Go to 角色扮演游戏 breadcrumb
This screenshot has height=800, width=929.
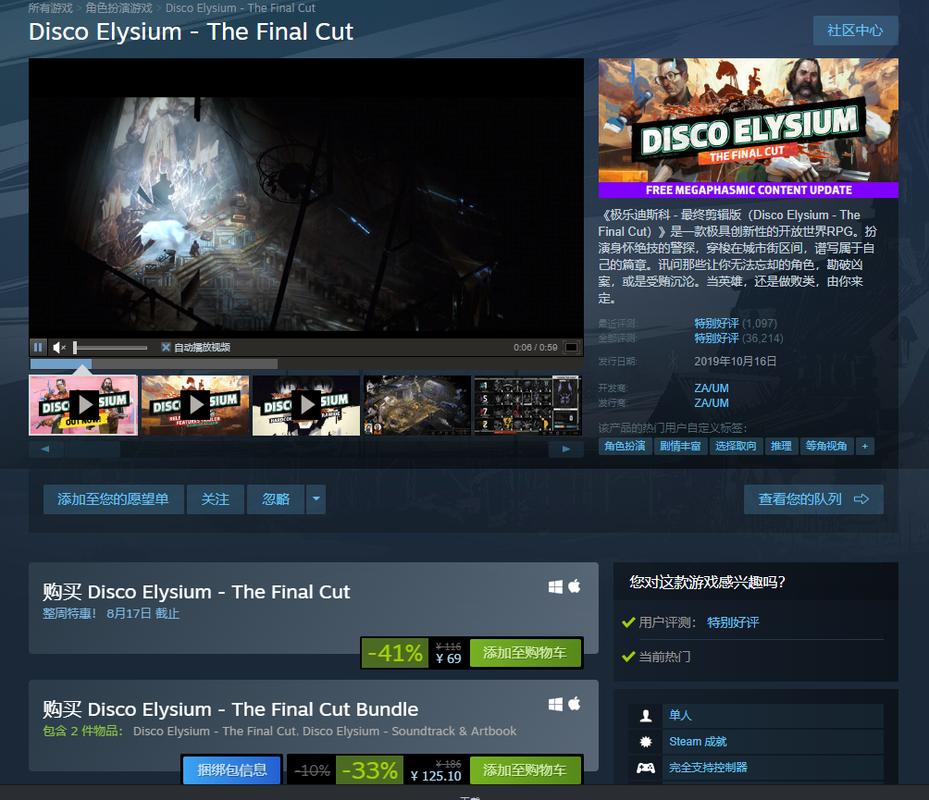[x=119, y=8]
